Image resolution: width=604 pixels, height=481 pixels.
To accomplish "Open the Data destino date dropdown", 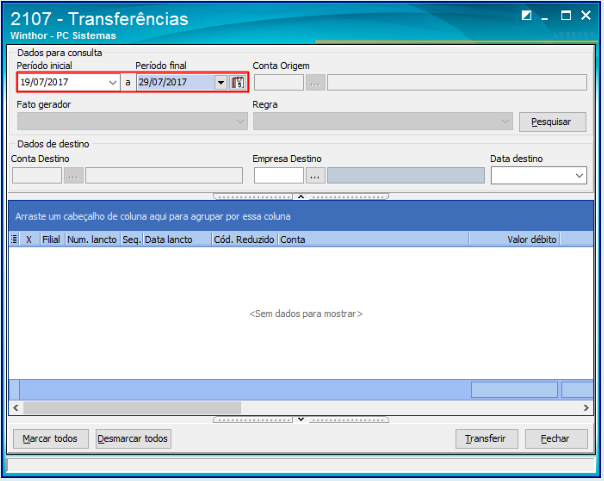I will [579, 176].
